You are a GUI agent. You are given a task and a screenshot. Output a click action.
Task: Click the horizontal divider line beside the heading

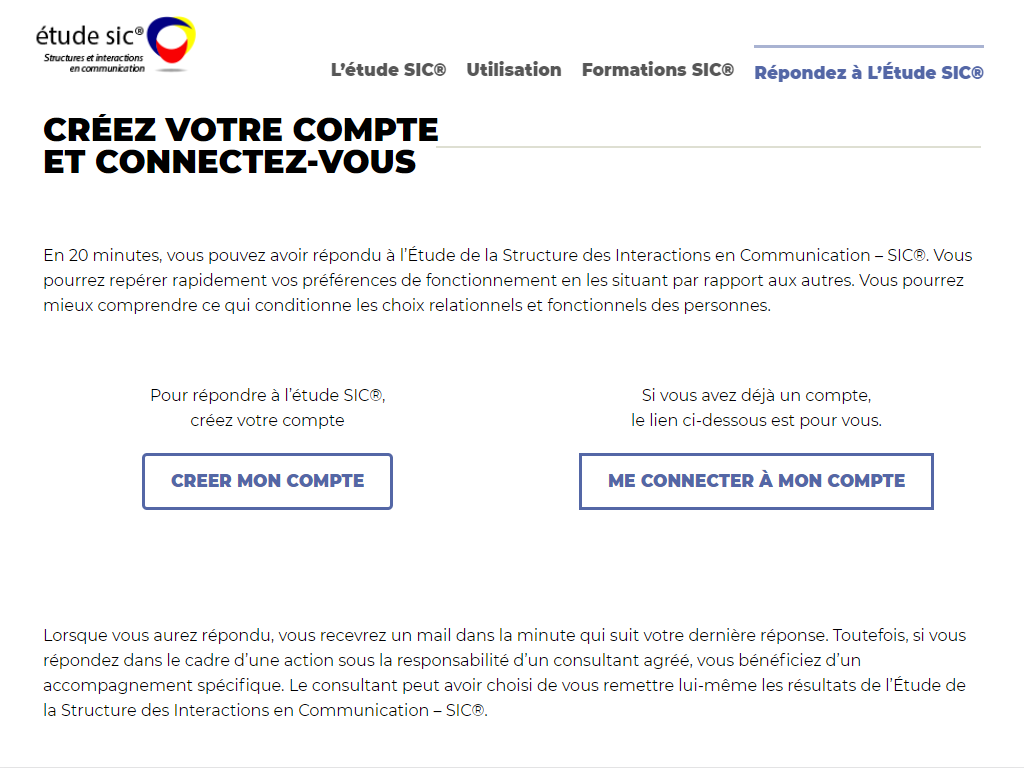point(709,147)
